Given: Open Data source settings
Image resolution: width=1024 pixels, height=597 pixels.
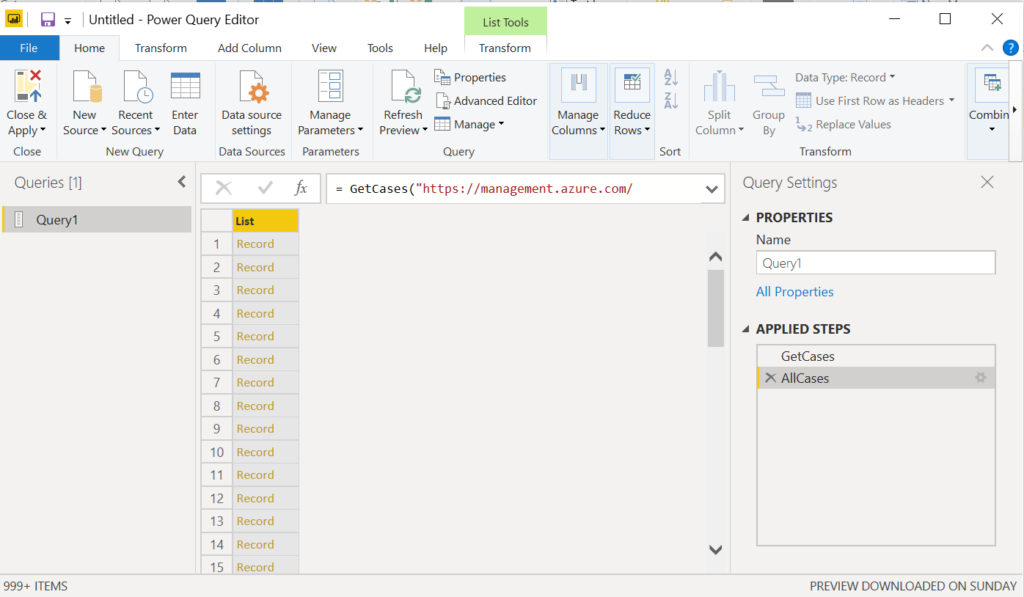Looking at the screenshot, I should coord(251,105).
